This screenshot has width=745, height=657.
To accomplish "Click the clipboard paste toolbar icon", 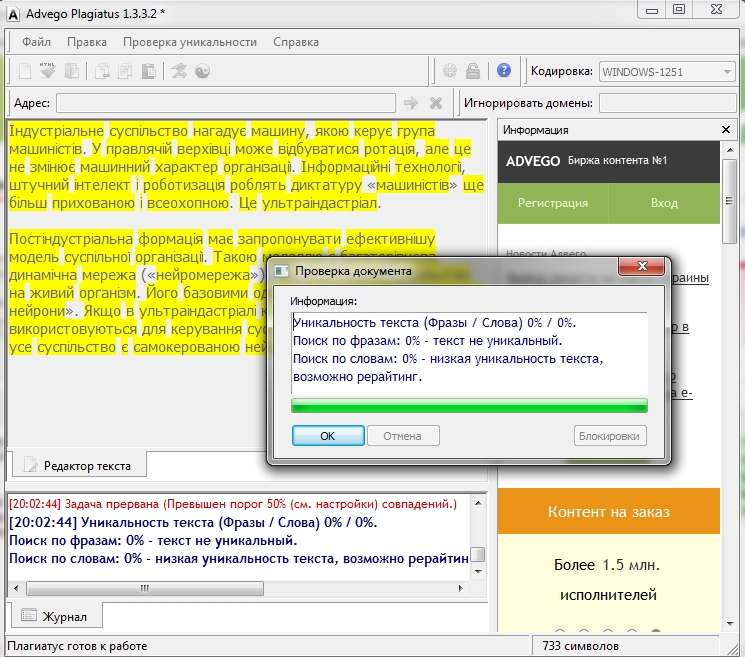I will [149, 71].
